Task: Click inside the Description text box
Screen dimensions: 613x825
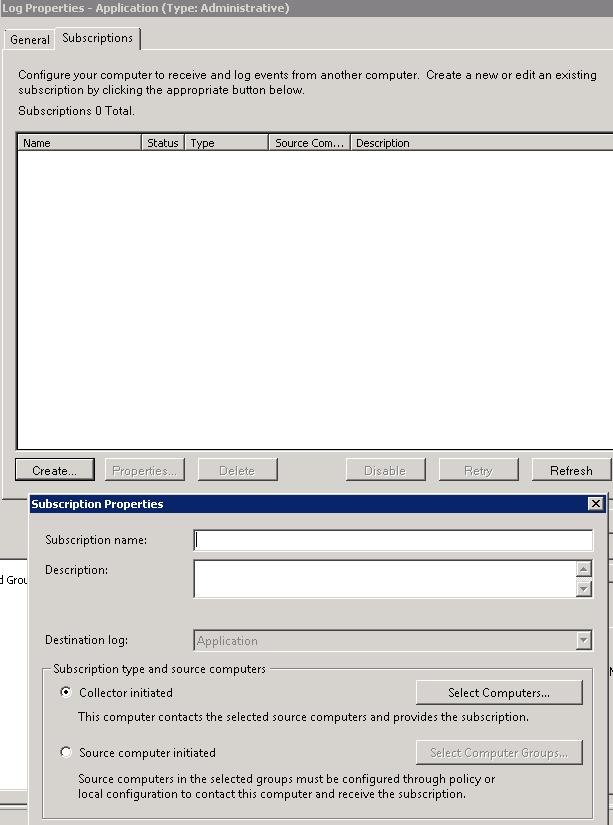Action: 384,578
